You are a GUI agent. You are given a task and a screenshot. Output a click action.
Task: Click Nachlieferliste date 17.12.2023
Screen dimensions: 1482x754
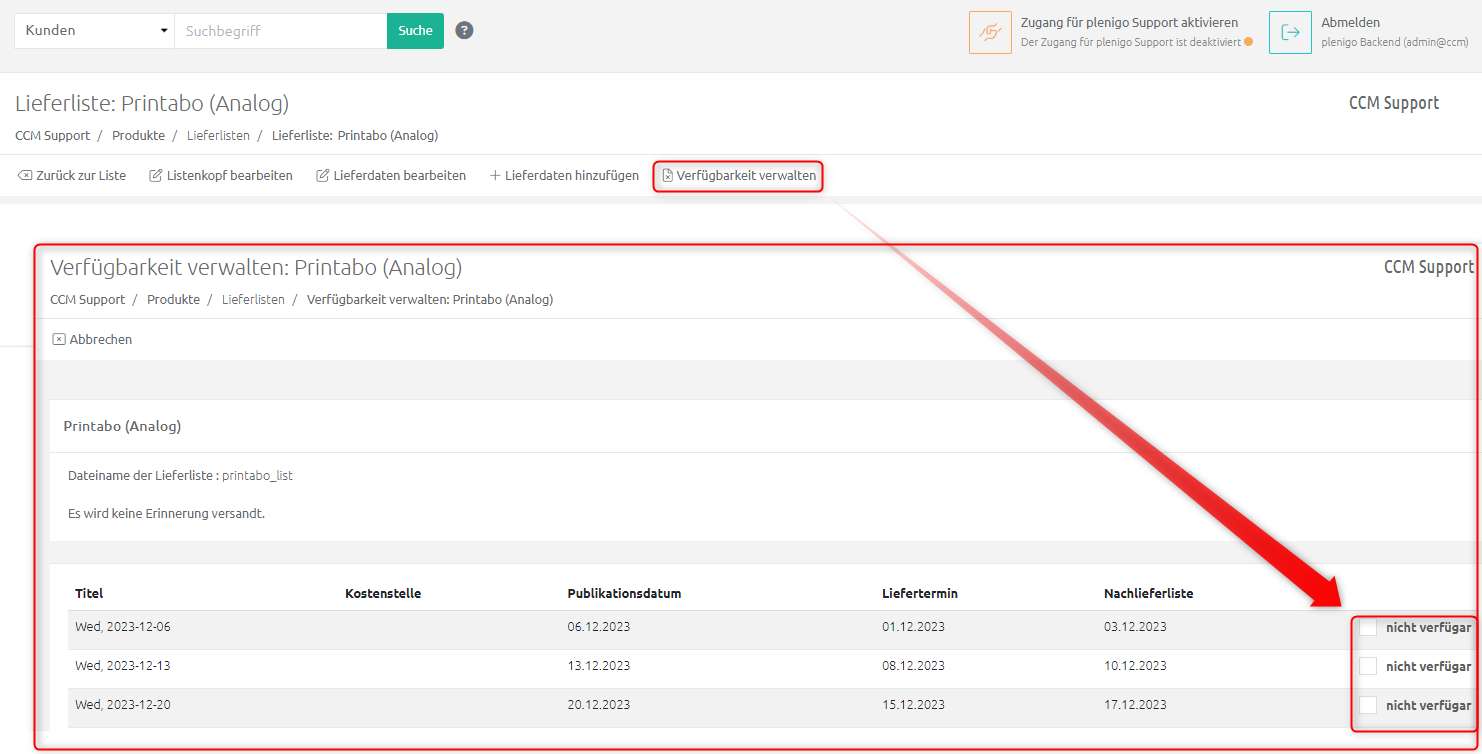[1135, 705]
